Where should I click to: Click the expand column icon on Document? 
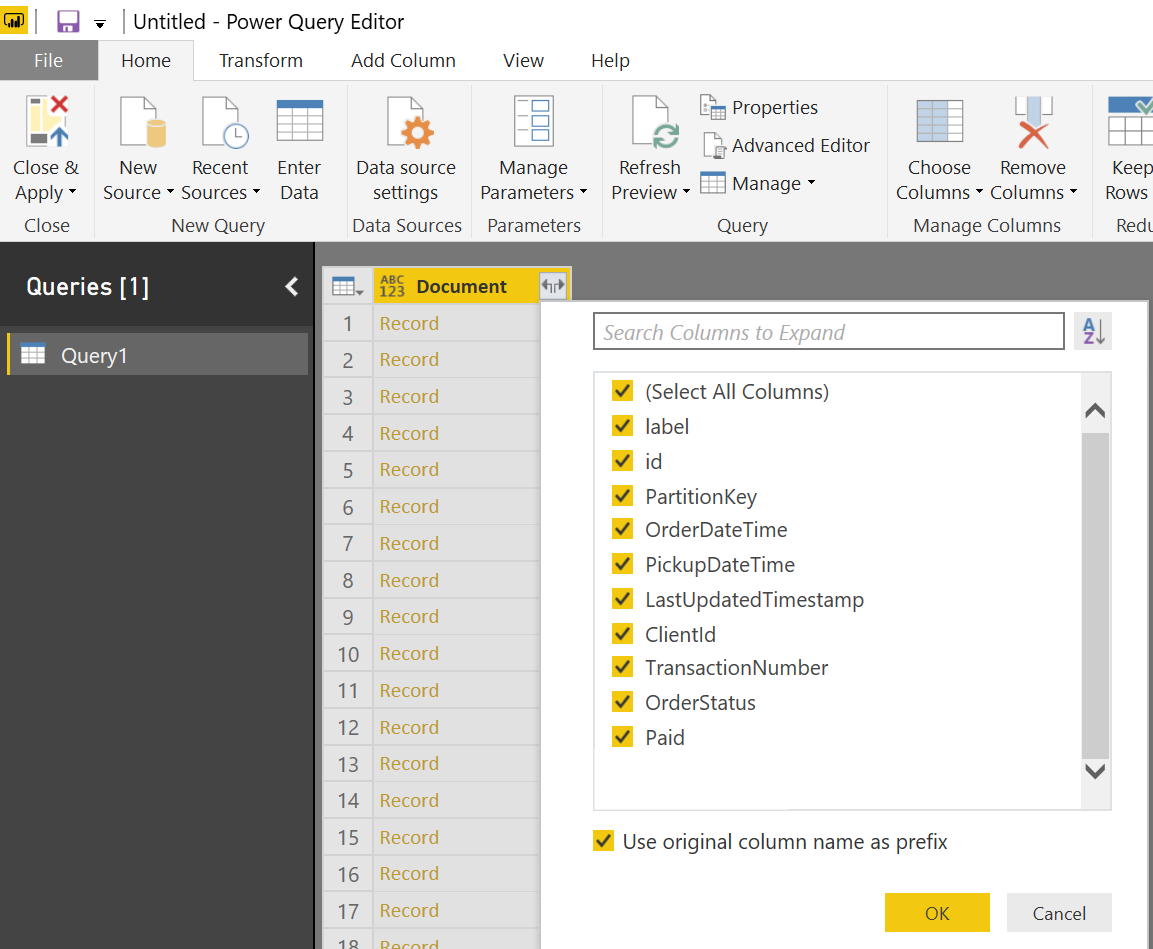click(553, 285)
